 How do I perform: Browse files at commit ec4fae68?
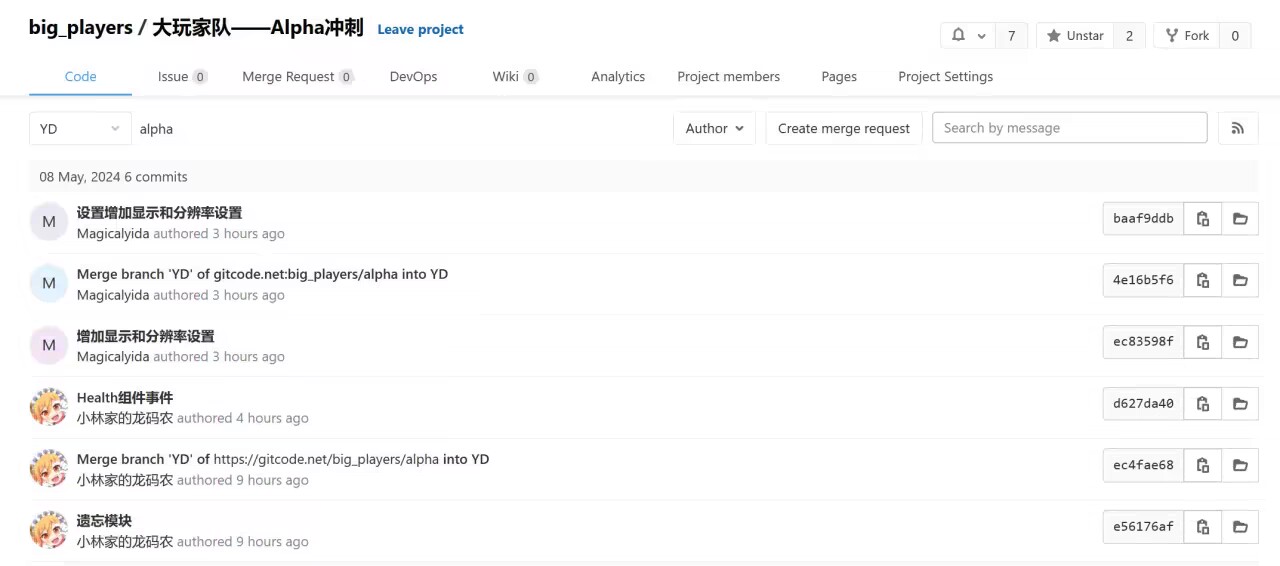(x=1240, y=466)
